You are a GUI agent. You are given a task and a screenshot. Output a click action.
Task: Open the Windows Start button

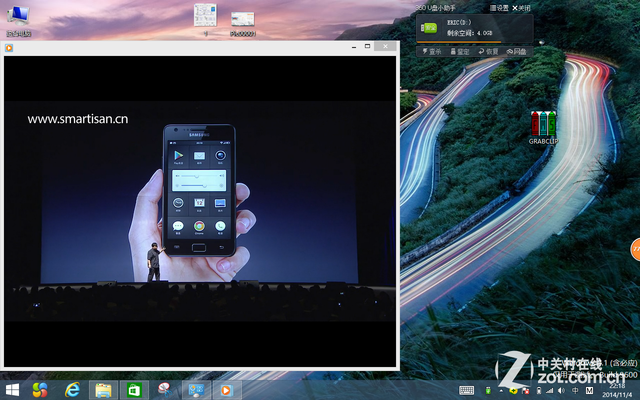coord(12,390)
